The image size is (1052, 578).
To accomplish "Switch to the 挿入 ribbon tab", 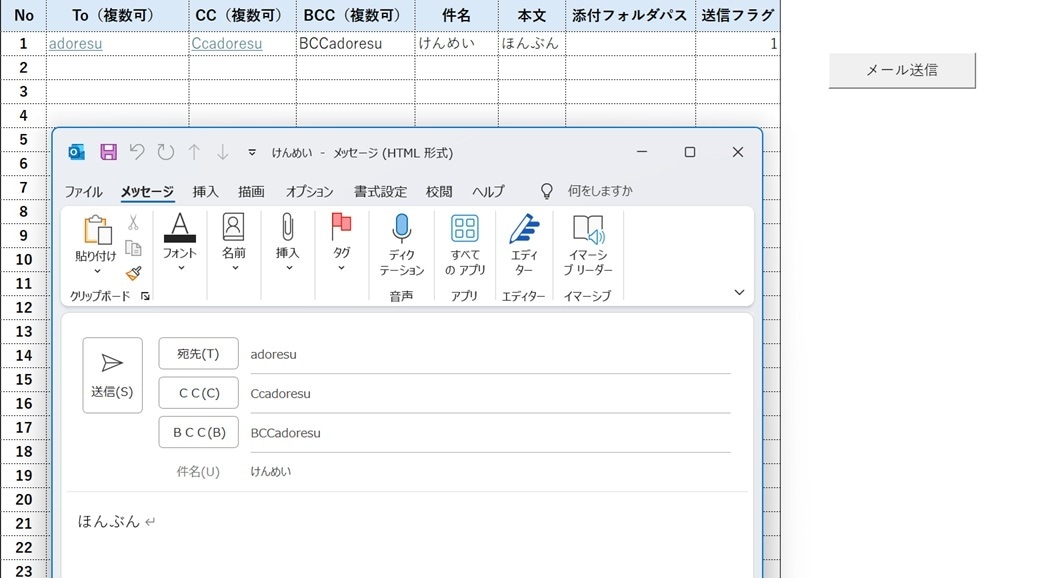I will (205, 192).
